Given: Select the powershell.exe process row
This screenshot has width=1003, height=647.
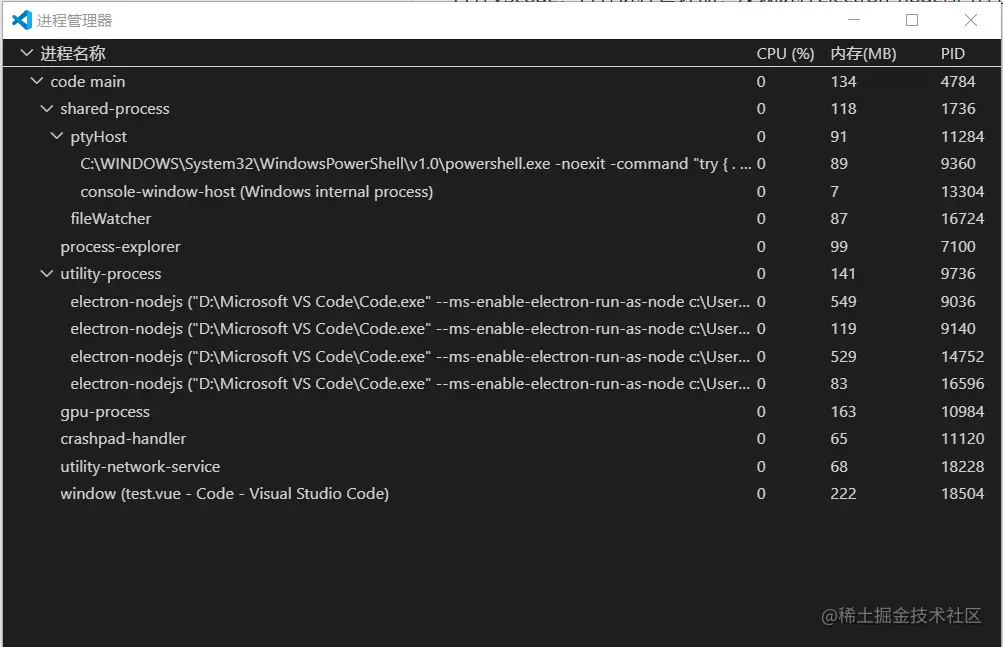Looking at the screenshot, I should (x=400, y=164).
